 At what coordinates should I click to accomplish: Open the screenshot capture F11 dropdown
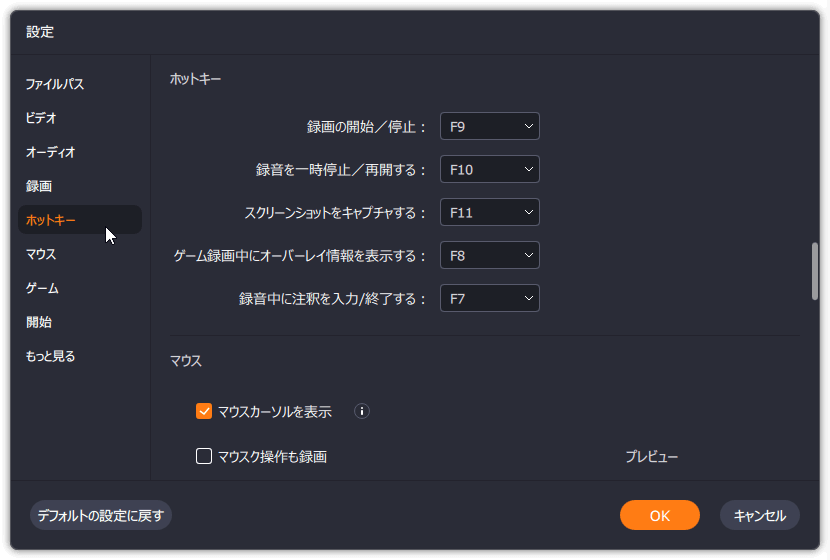pos(489,213)
